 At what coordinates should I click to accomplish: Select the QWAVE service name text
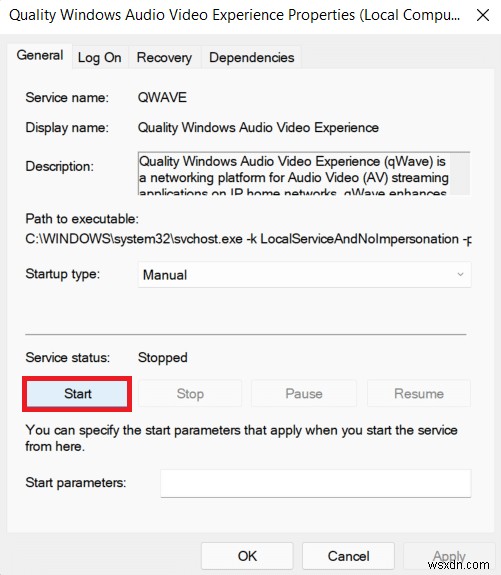click(x=162, y=98)
